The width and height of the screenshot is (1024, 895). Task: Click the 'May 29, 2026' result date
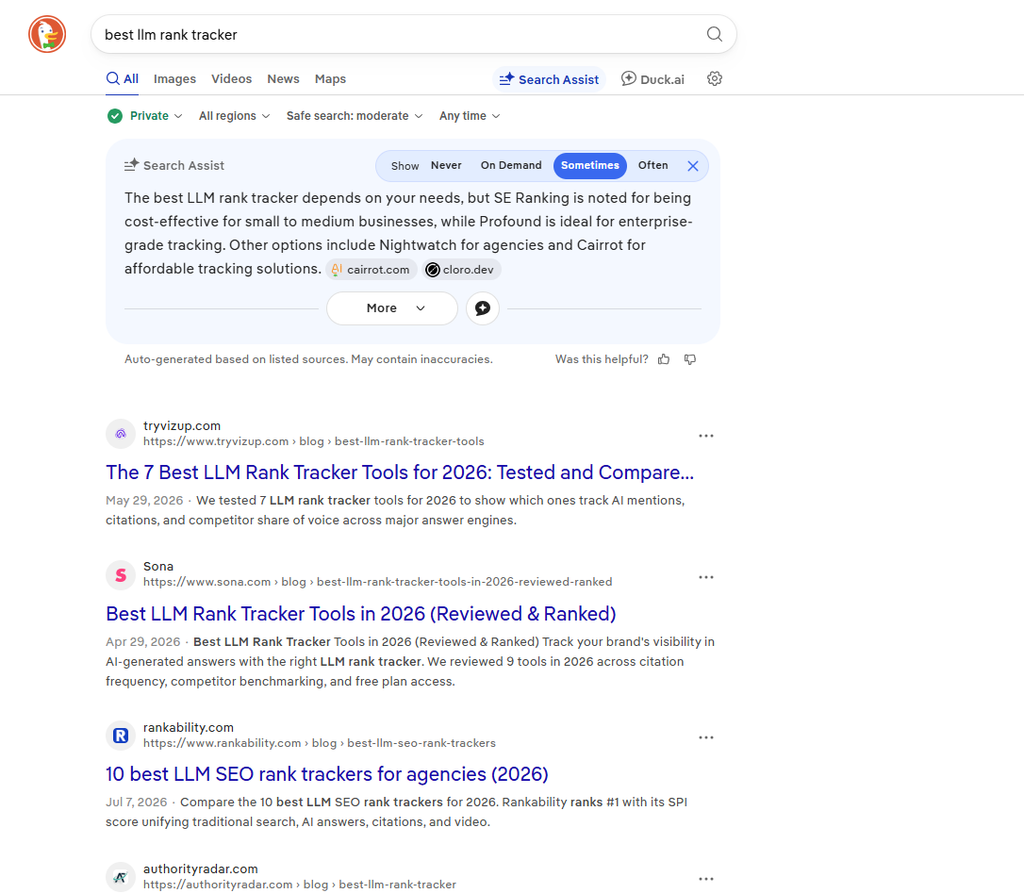pos(144,500)
